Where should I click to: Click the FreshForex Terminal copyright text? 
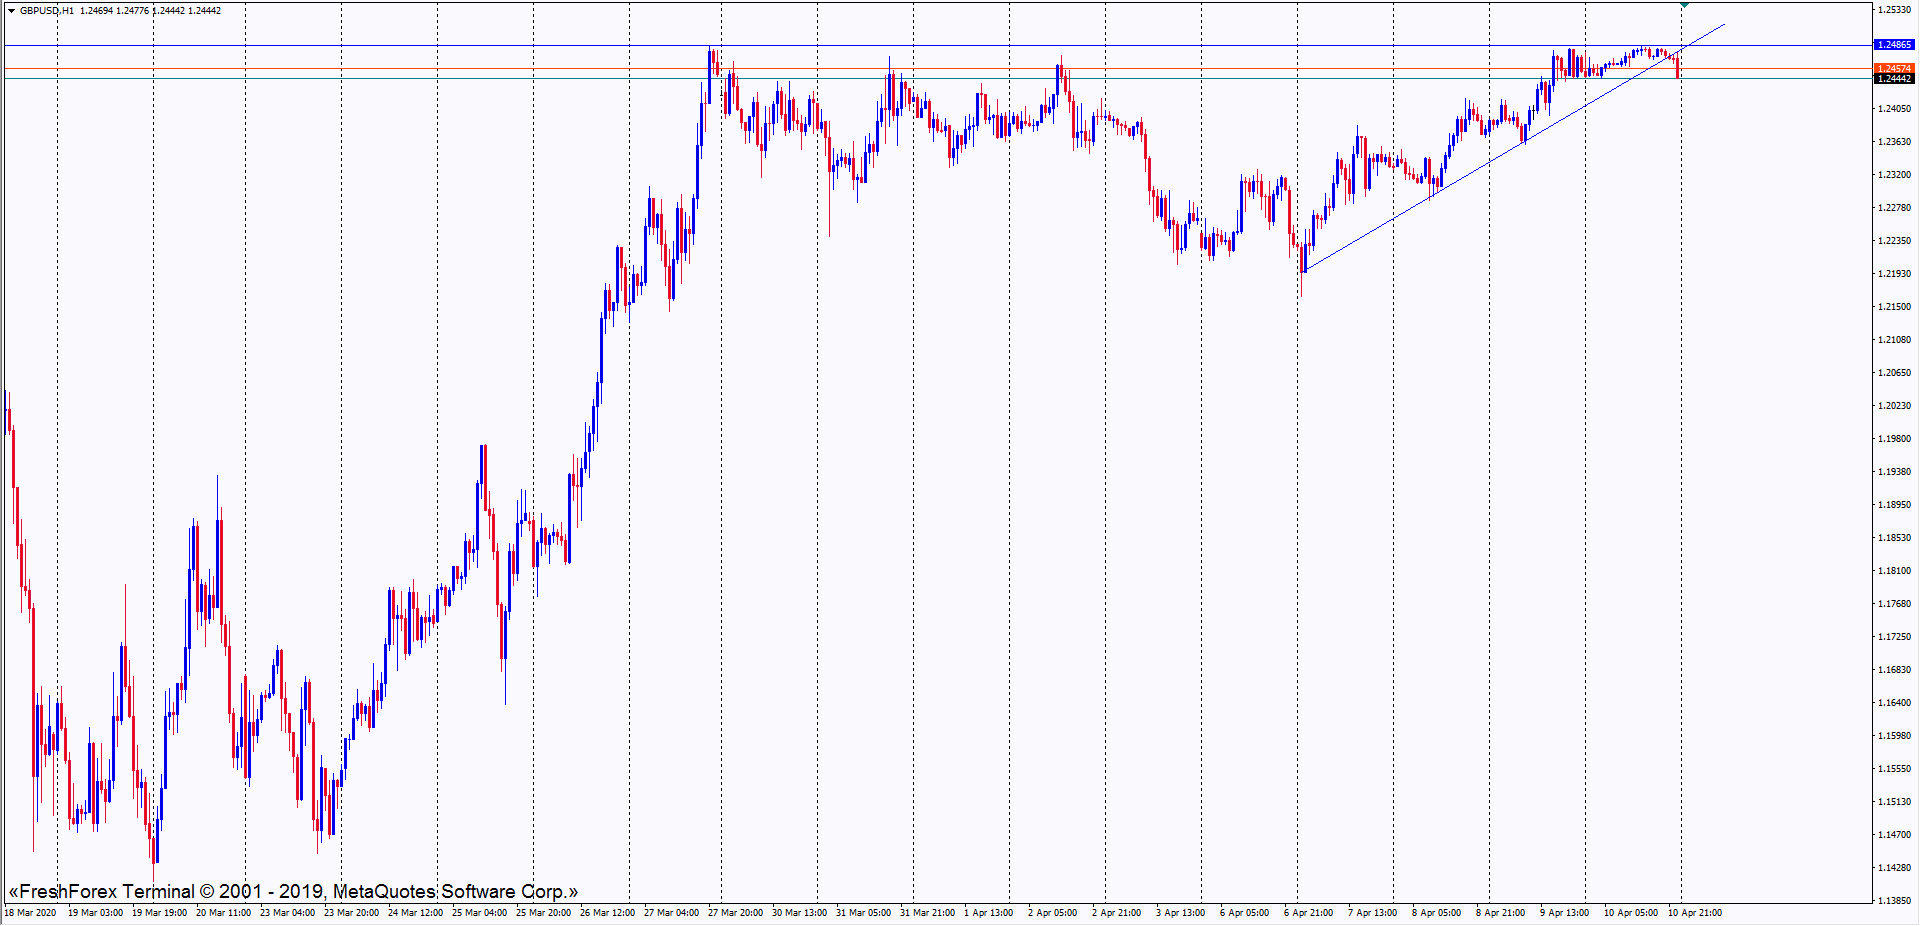[293, 891]
